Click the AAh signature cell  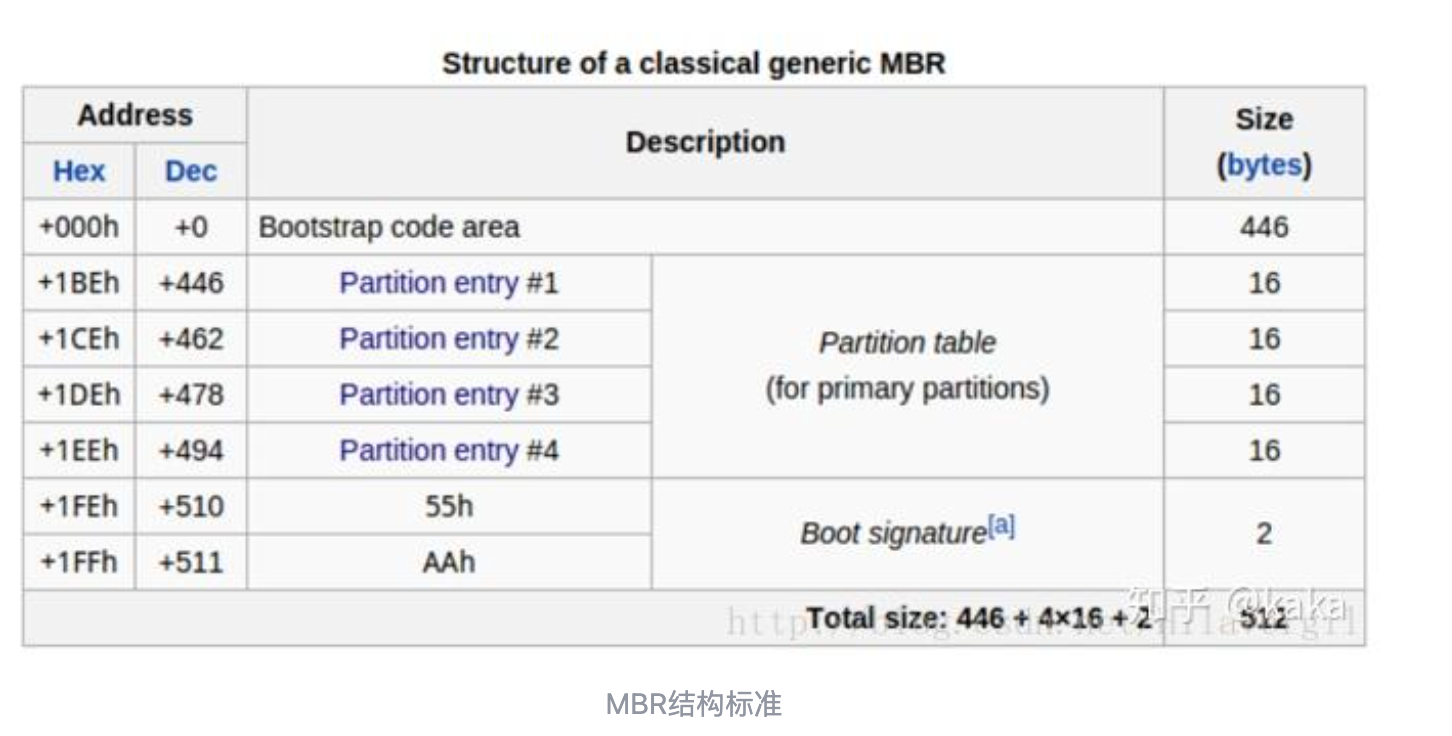tap(449, 562)
